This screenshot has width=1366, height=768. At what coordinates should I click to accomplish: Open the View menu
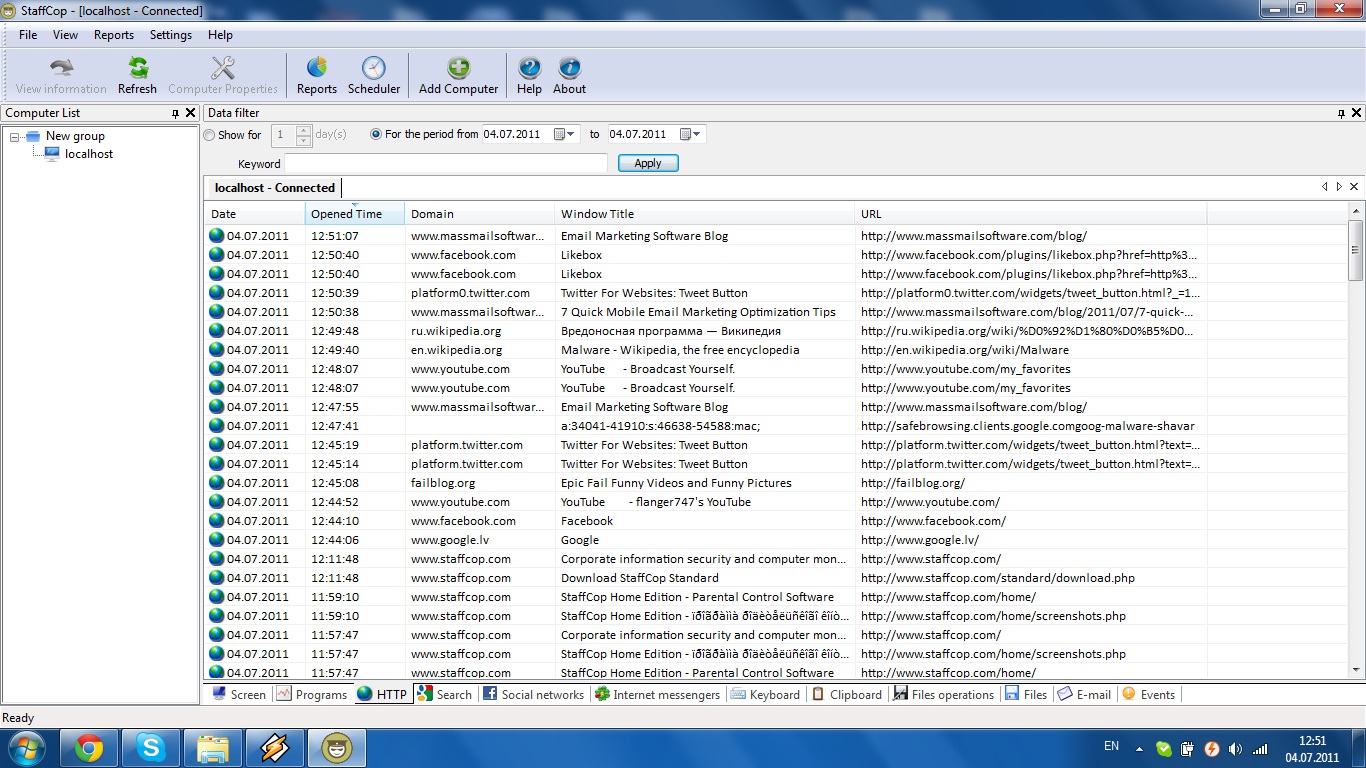click(65, 35)
